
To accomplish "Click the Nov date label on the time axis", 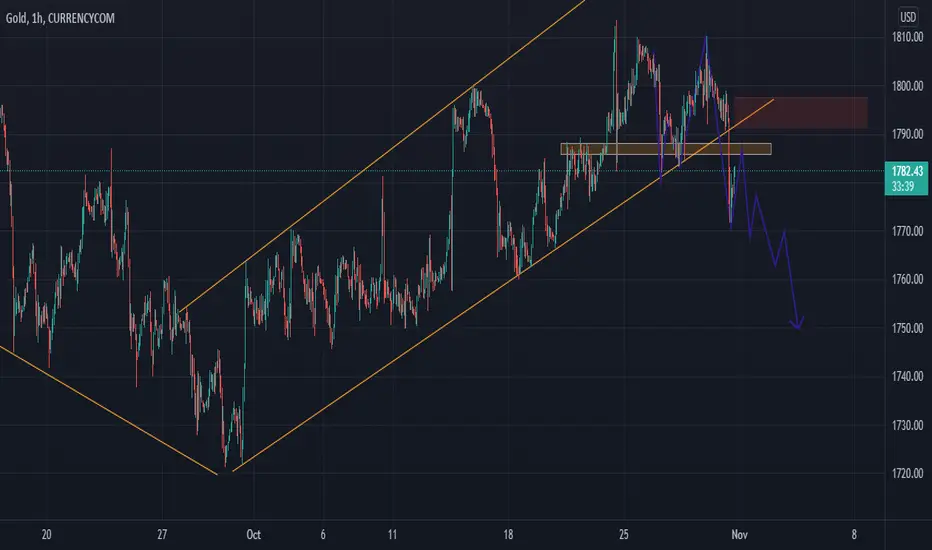I will pos(739,535).
